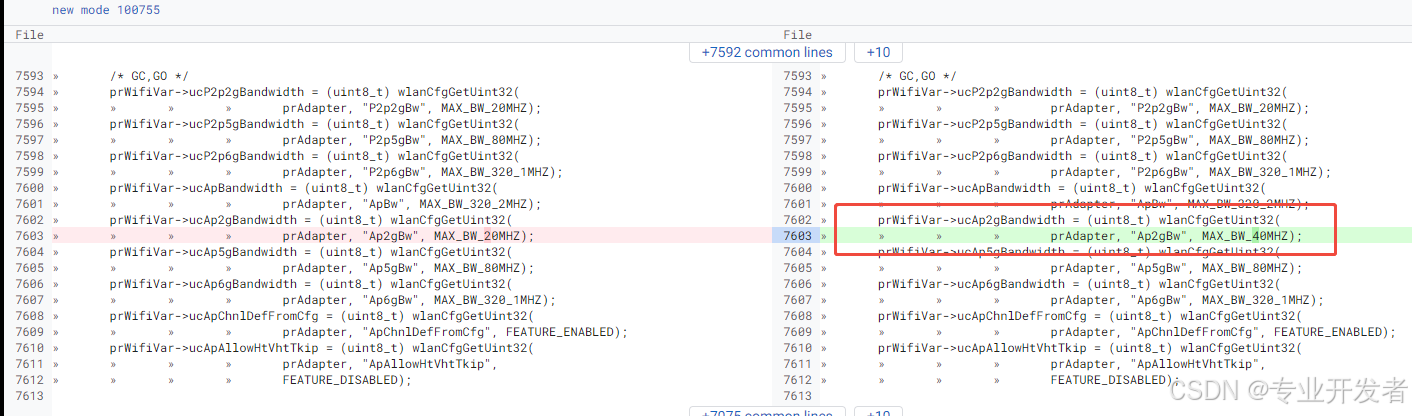Click the 'new mode 100755' text
This screenshot has height=416, width=1412.
point(105,10)
